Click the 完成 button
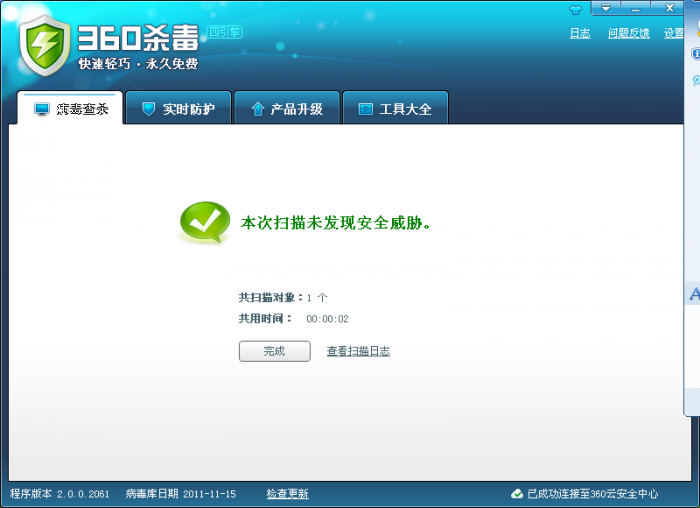 [275, 351]
